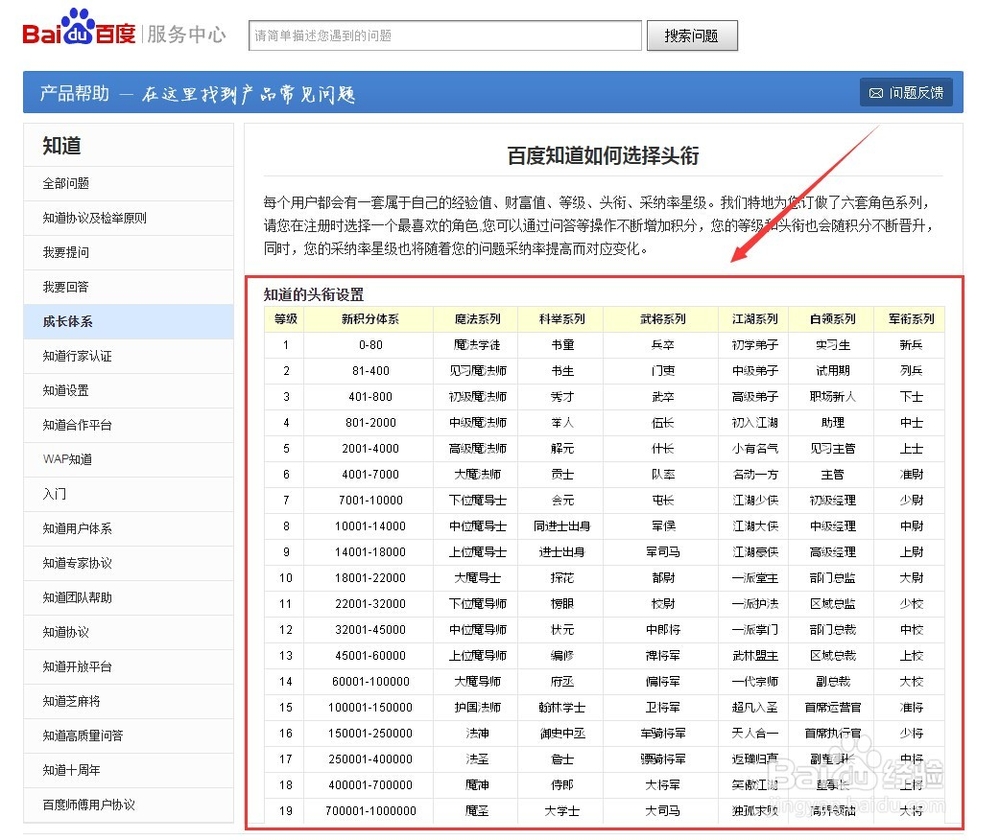Open 知道设置 sidebar item
Screen dimensions: 1000x840
[x=129, y=390]
